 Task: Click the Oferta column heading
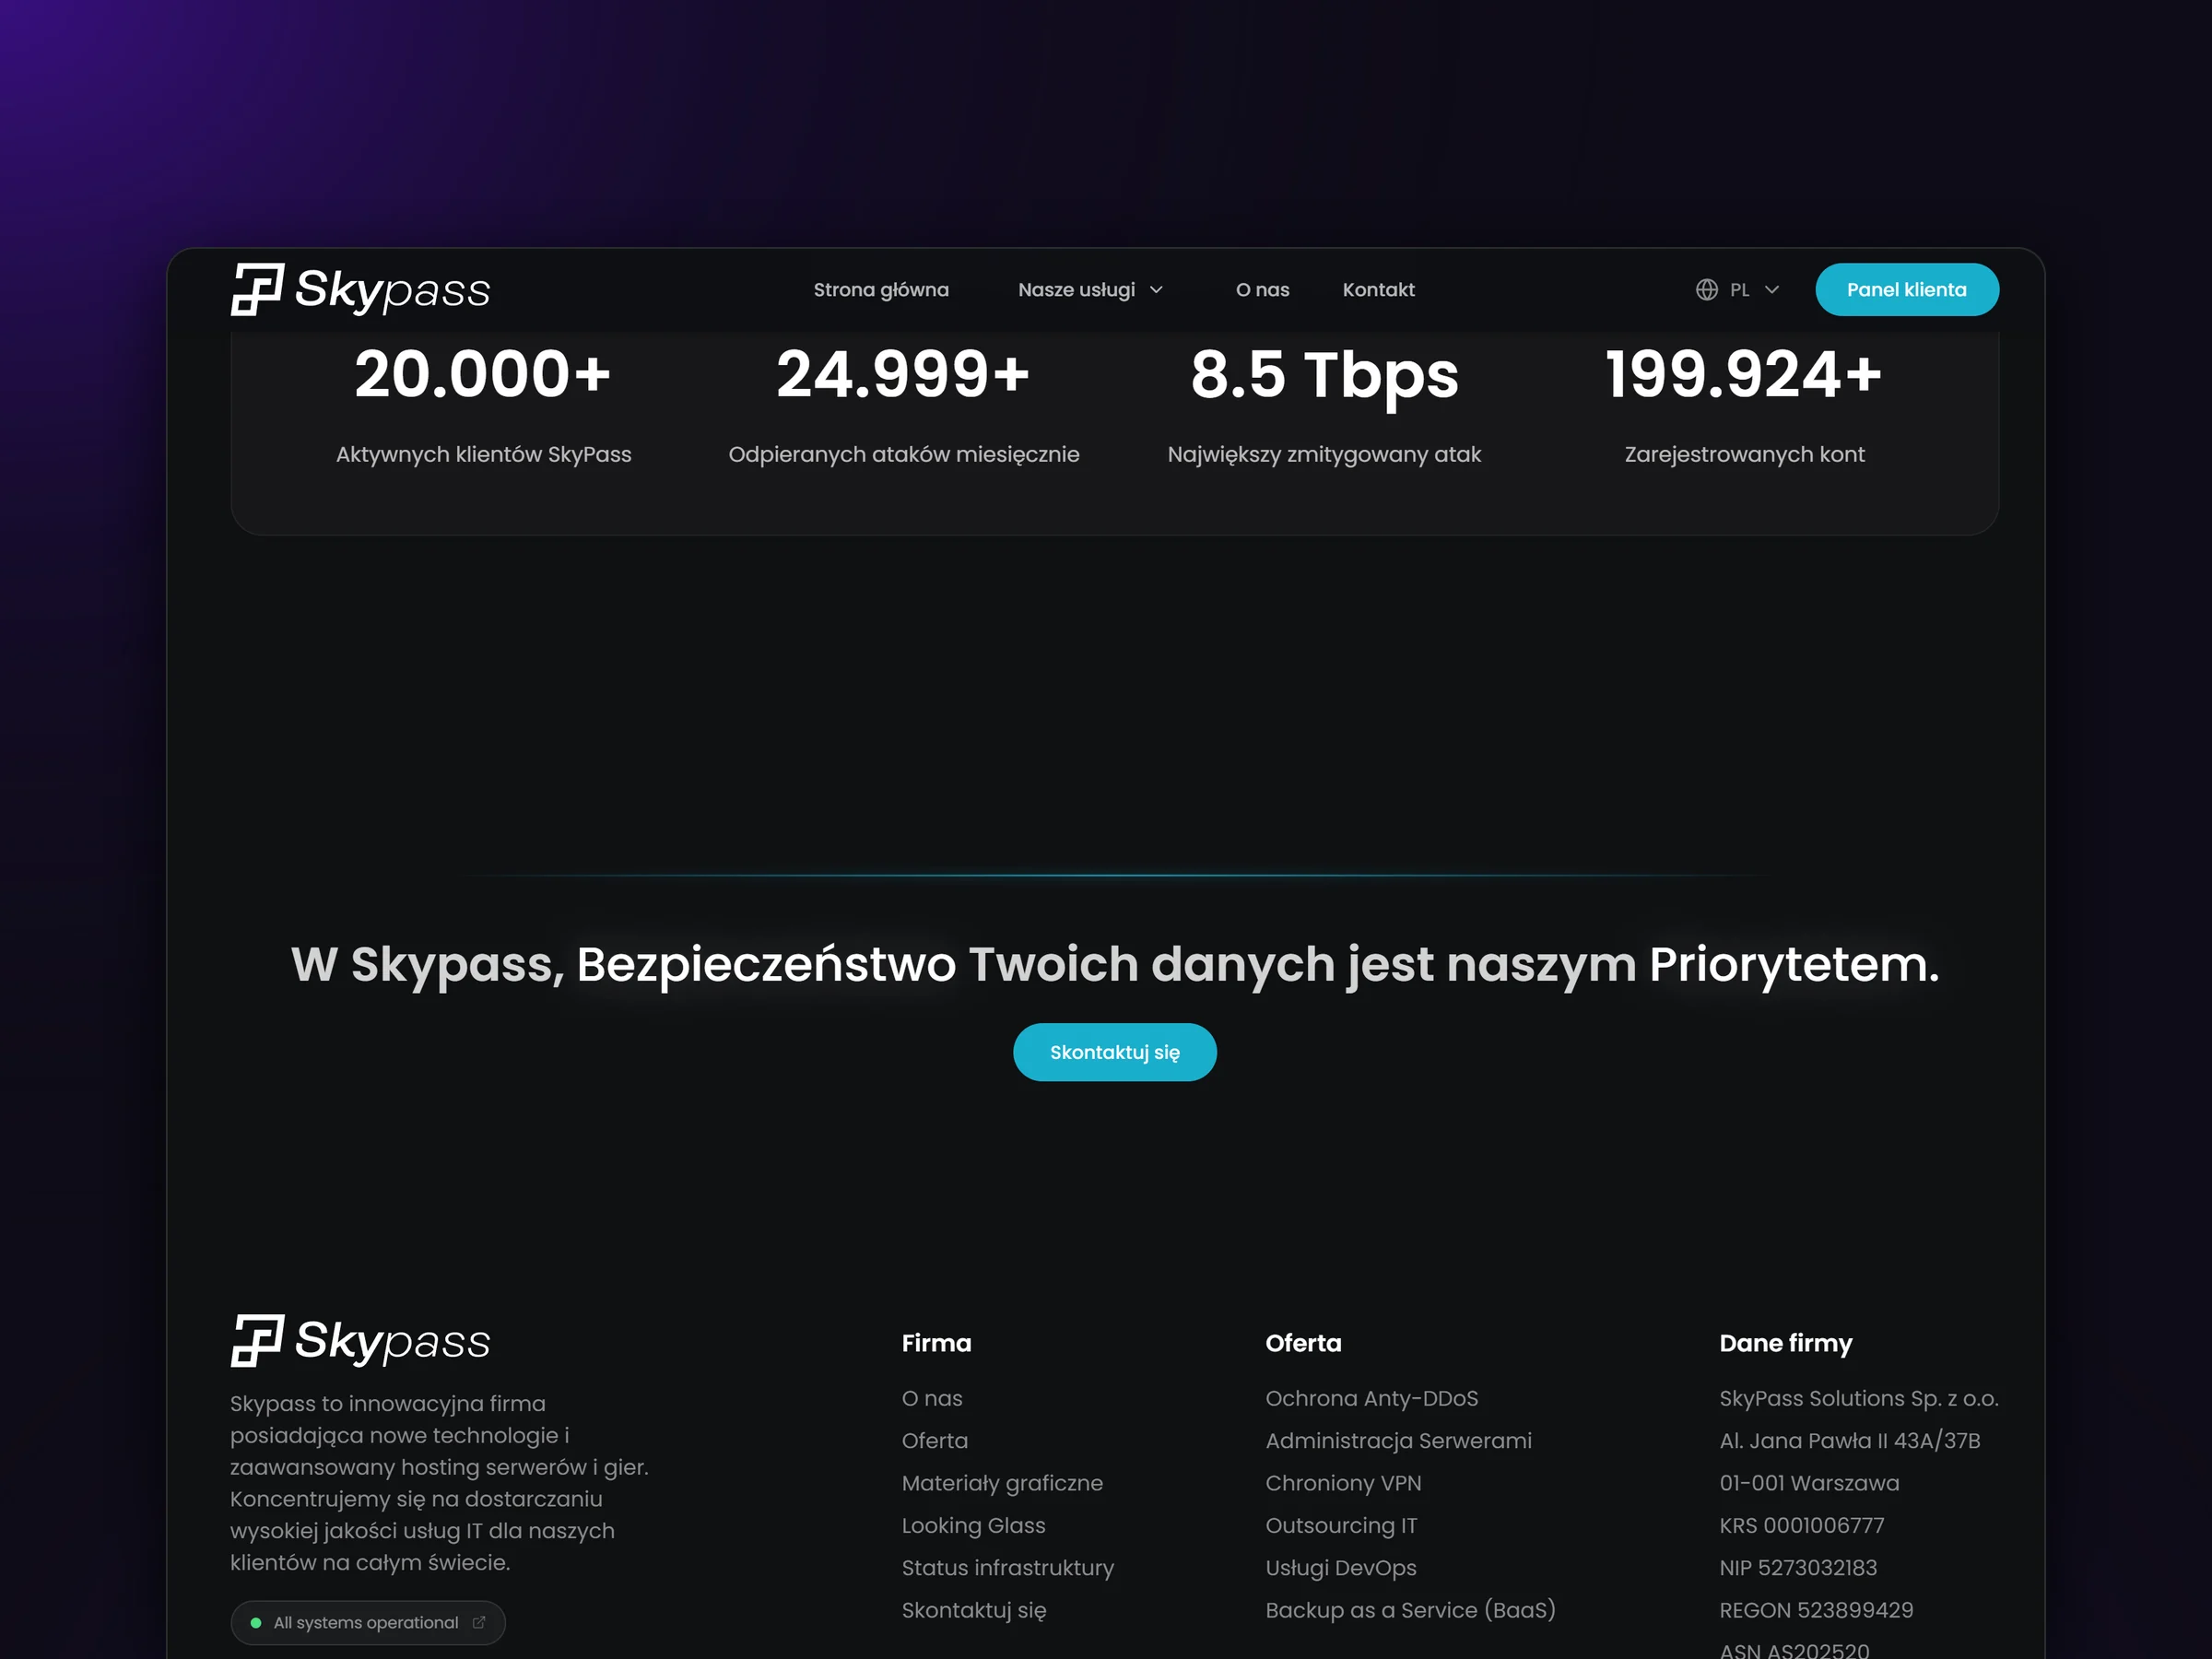pyautogui.click(x=1303, y=1343)
